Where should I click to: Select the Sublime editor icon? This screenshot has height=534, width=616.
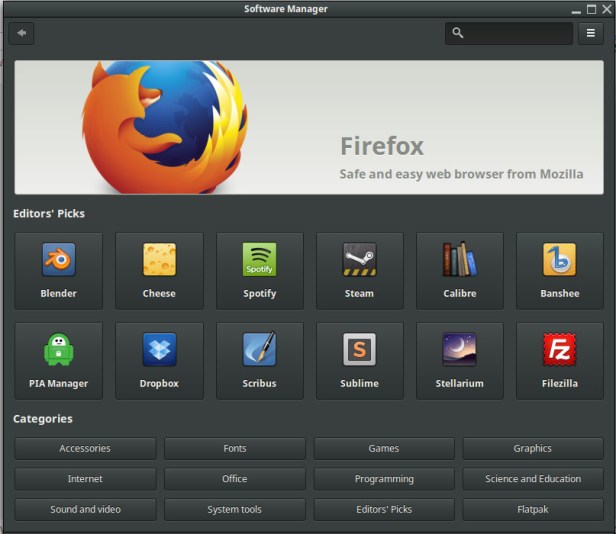[x=359, y=350]
